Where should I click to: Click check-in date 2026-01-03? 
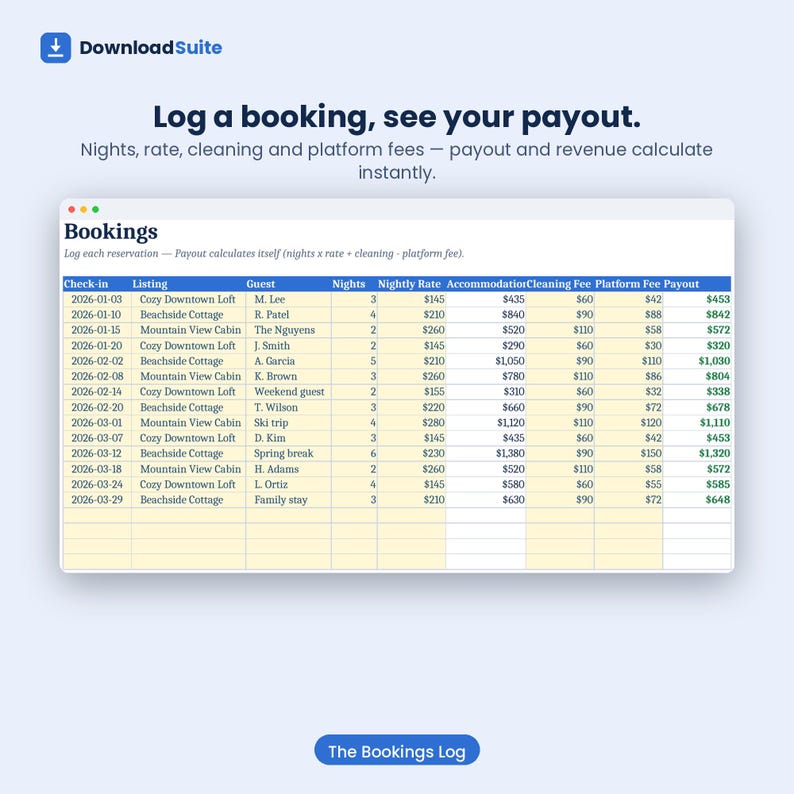(x=97, y=299)
